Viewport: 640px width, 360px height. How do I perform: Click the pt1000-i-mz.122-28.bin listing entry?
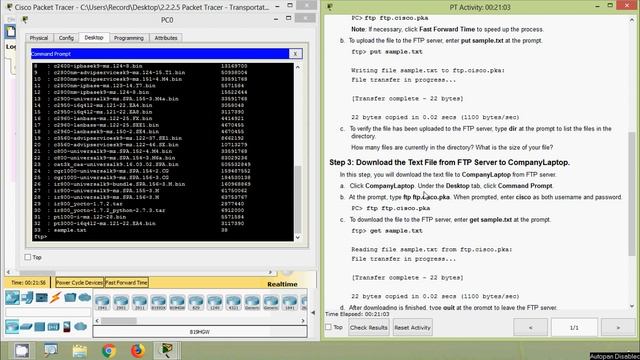coord(89,217)
